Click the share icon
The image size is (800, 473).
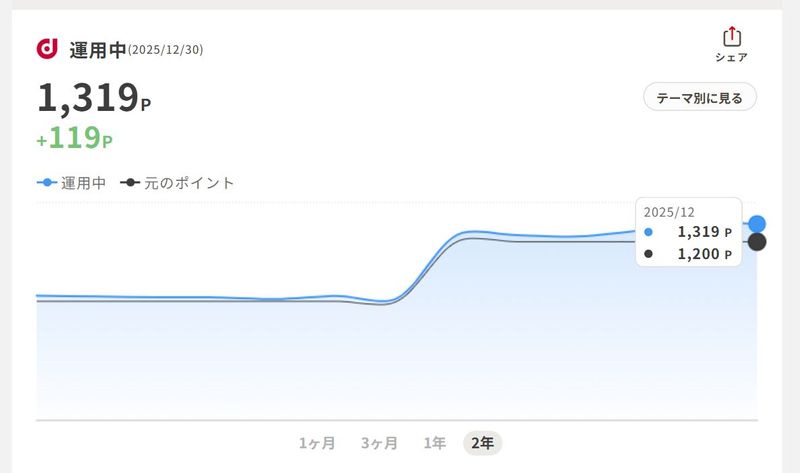click(731, 37)
